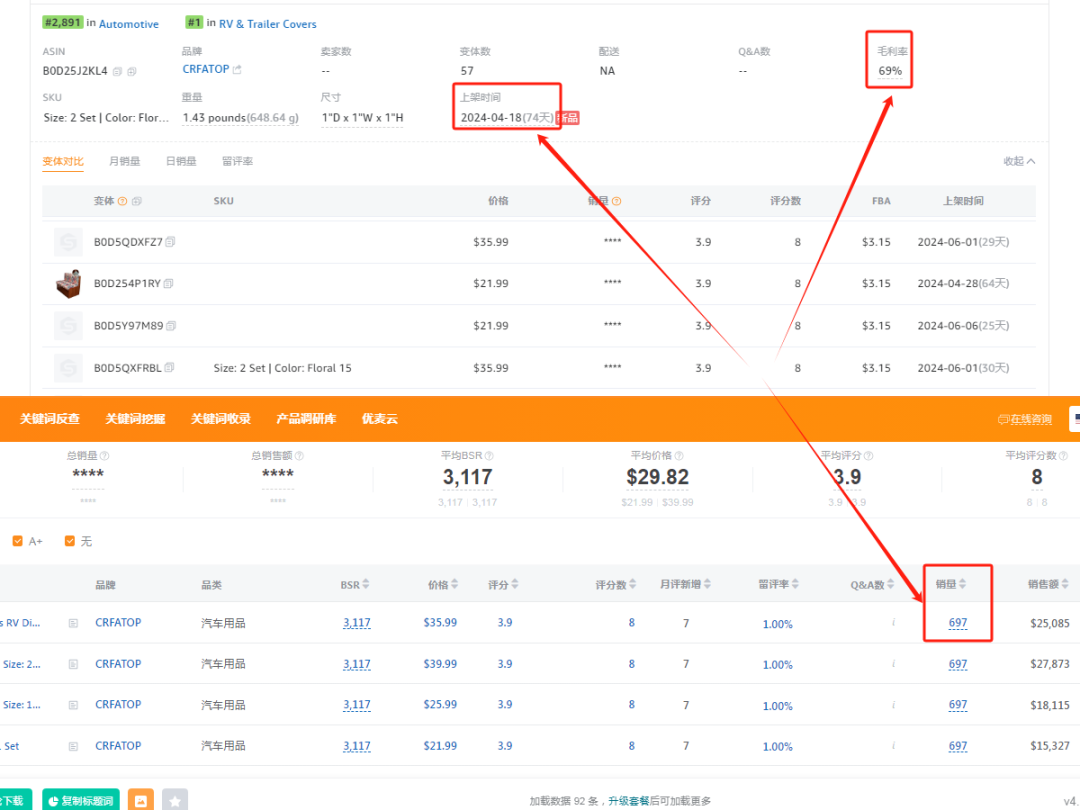The image size is (1080, 810).
Task: Open the CRFATOP brand link in the header
Action: [x=205, y=70]
